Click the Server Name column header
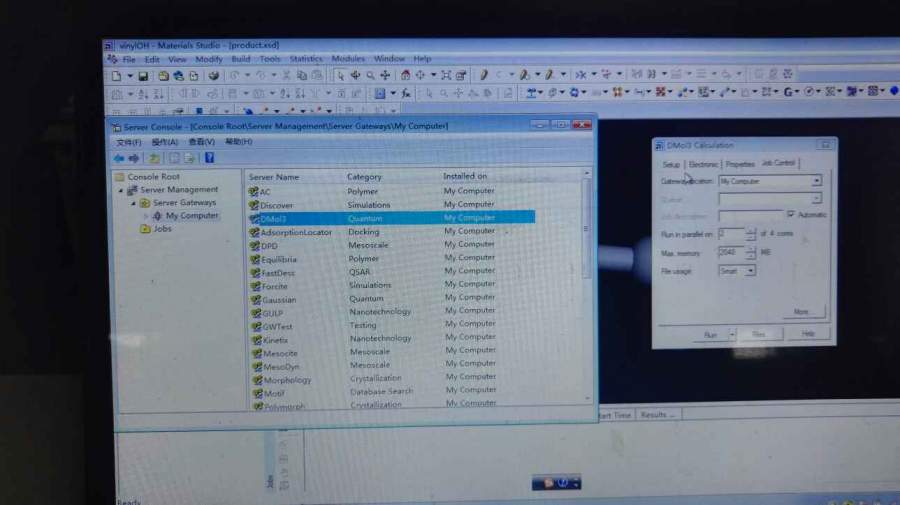Image resolution: width=900 pixels, height=505 pixels. pos(274,177)
